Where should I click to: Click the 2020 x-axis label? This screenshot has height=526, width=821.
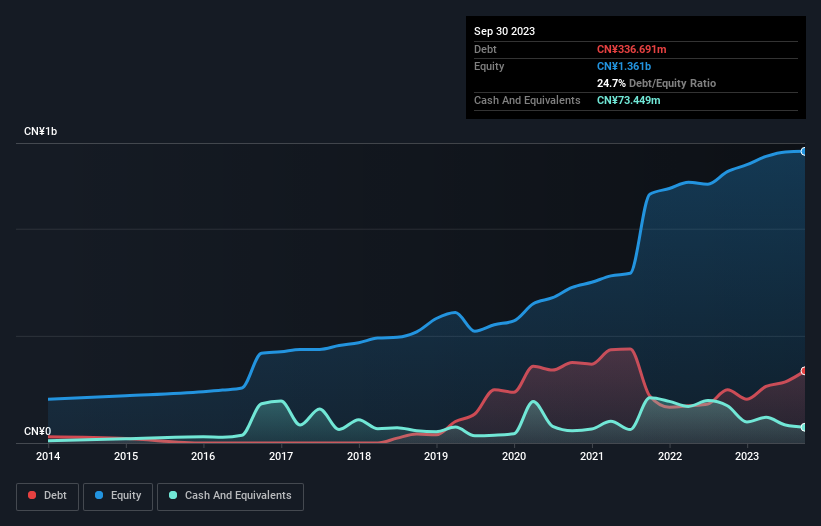(x=514, y=456)
